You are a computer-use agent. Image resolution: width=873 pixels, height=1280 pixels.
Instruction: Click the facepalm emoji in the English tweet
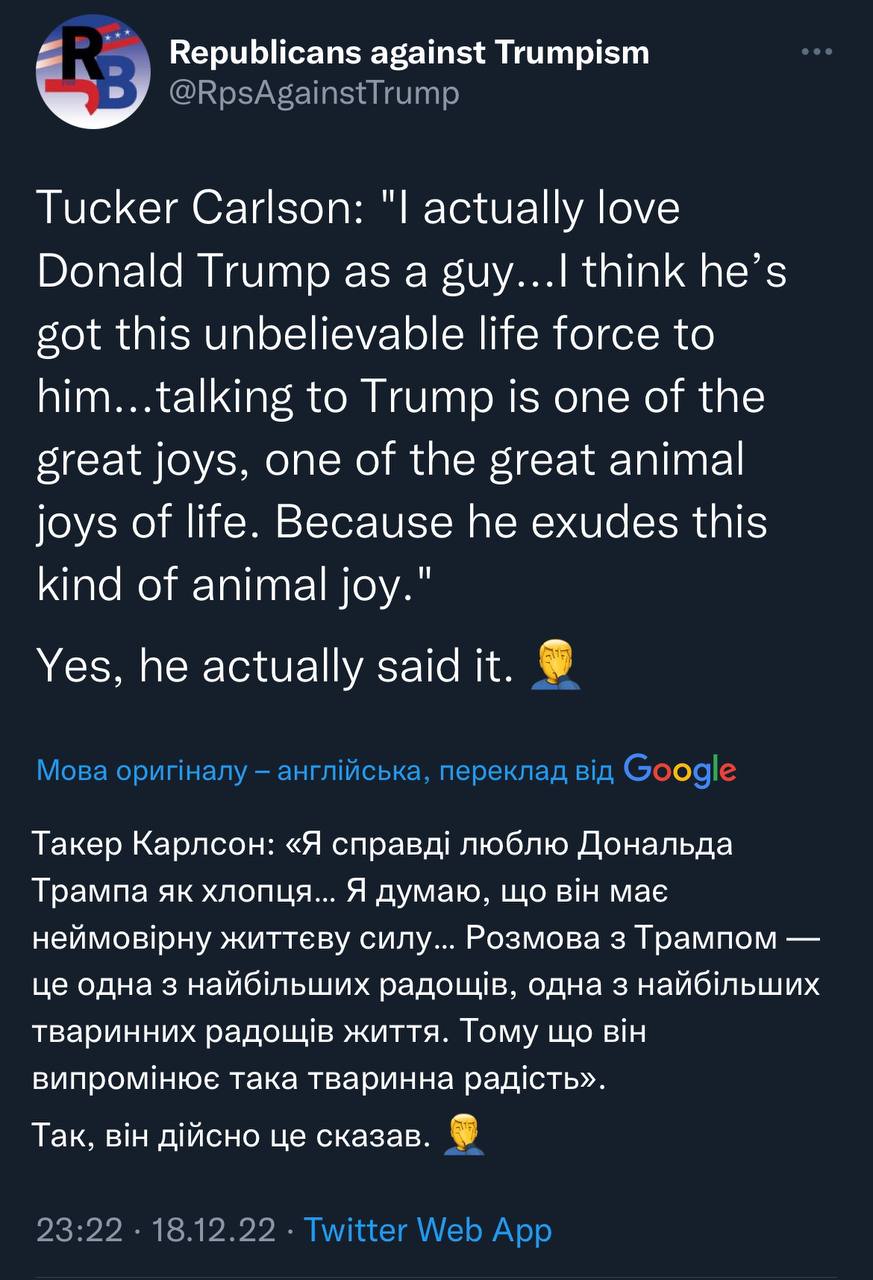[547, 665]
